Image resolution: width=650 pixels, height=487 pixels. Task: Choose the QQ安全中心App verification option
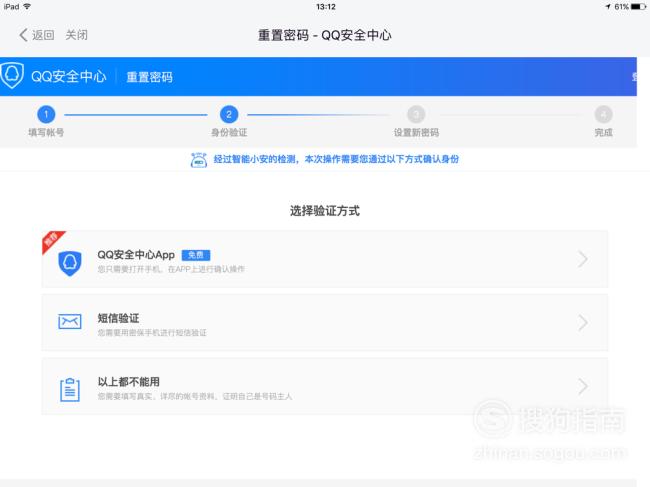point(325,259)
